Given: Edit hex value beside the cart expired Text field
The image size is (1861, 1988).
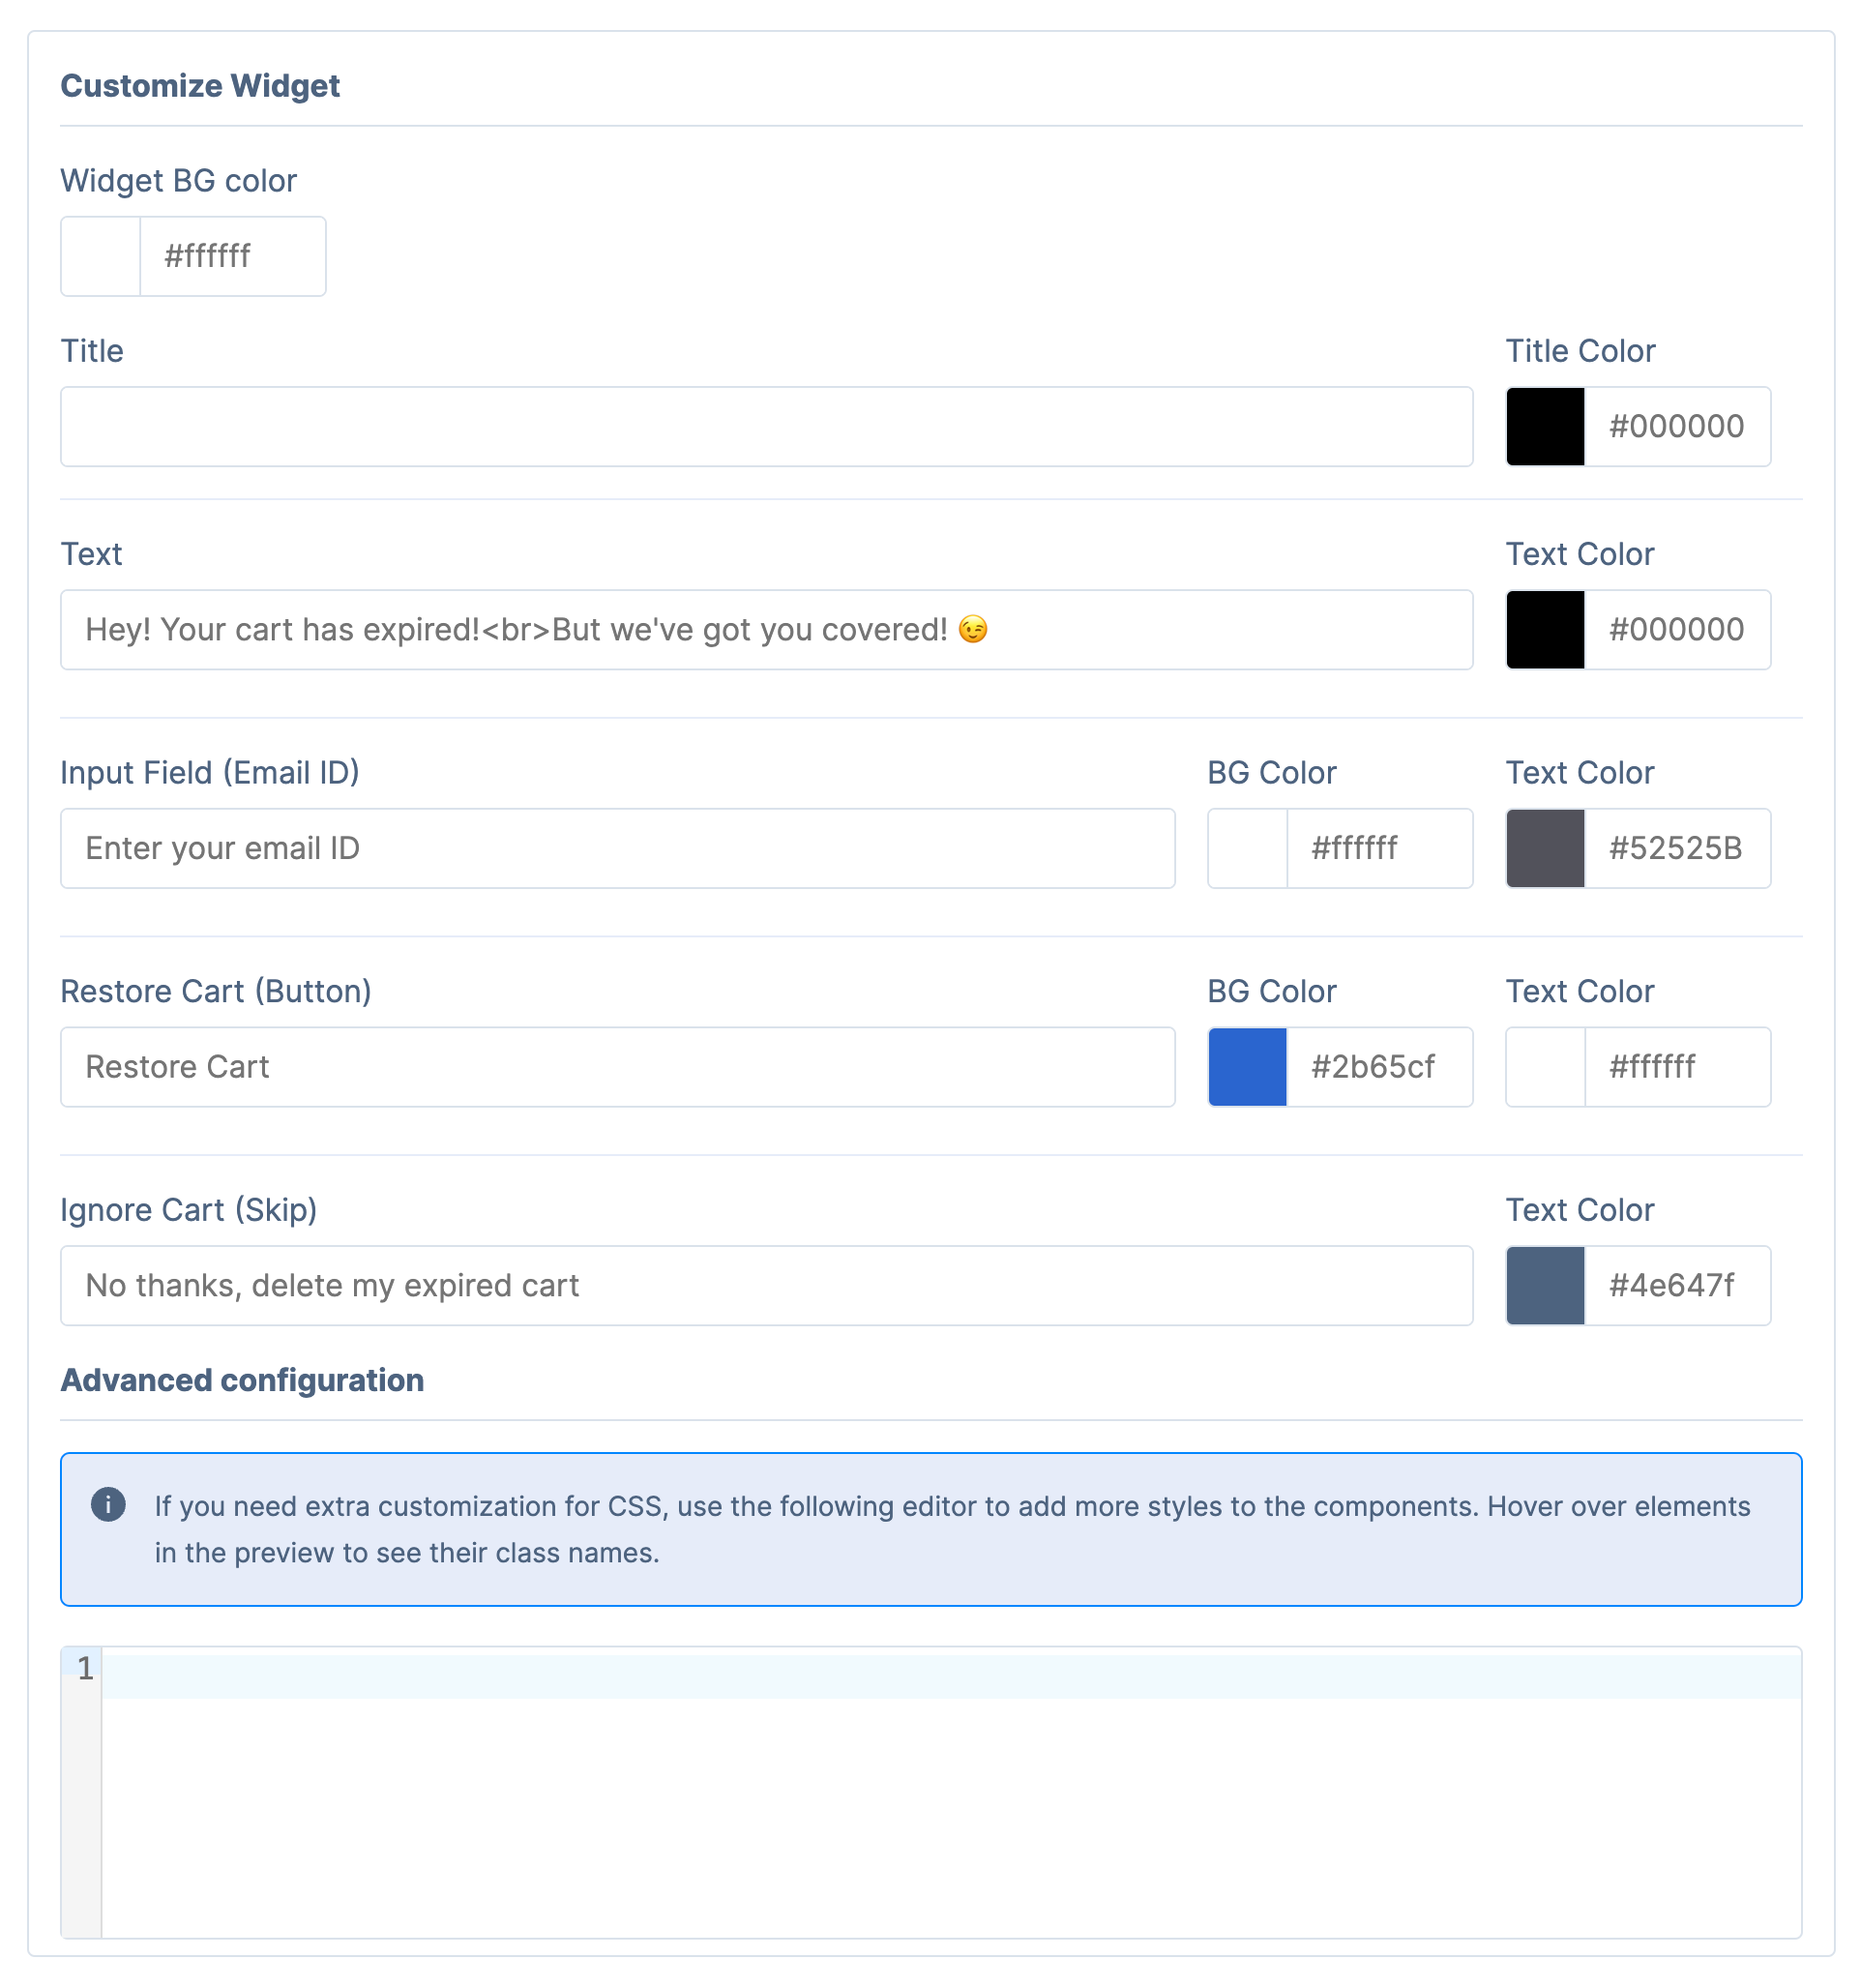Looking at the screenshot, I should 1677,629.
